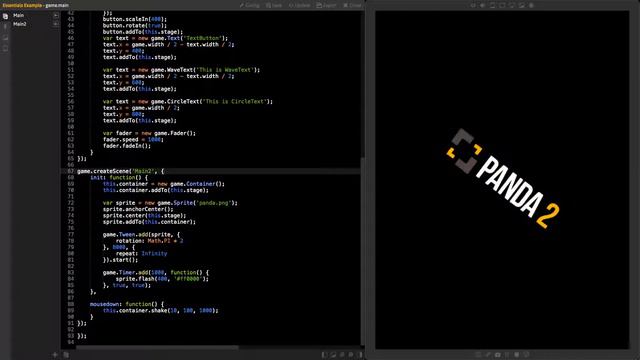Open the scenes/files icon in left strip
The width and height of the screenshot is (640, 360).
click(x=5, y=16)
